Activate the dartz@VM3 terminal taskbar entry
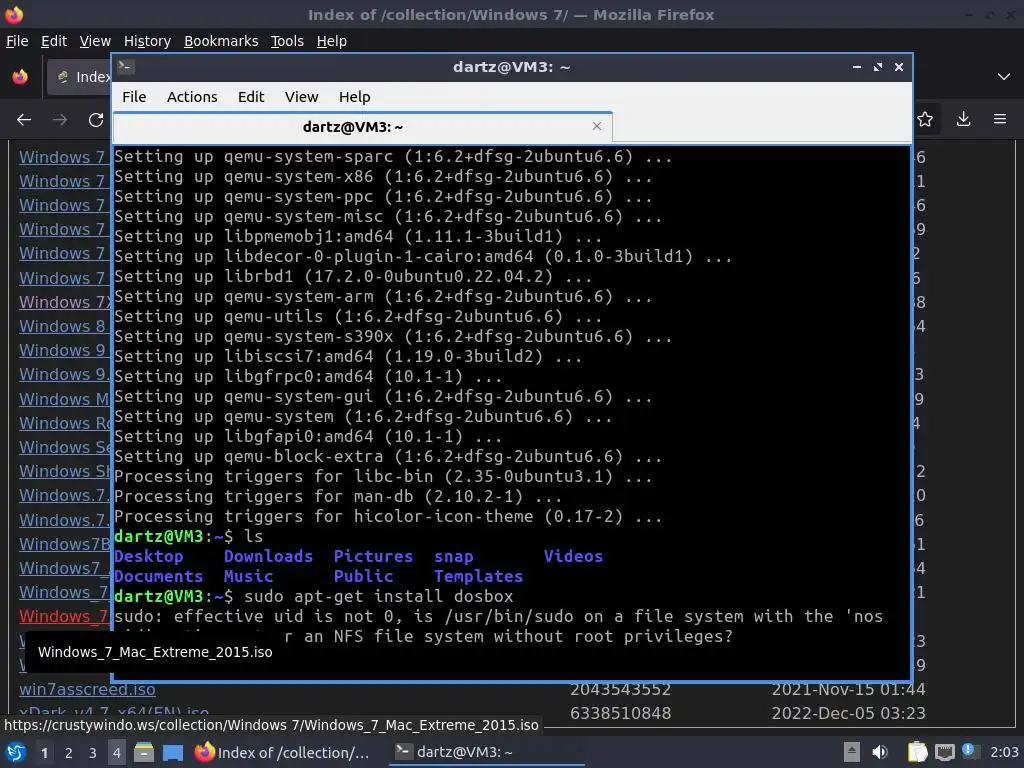1024x768 pixels. click(x=487, y=752)
